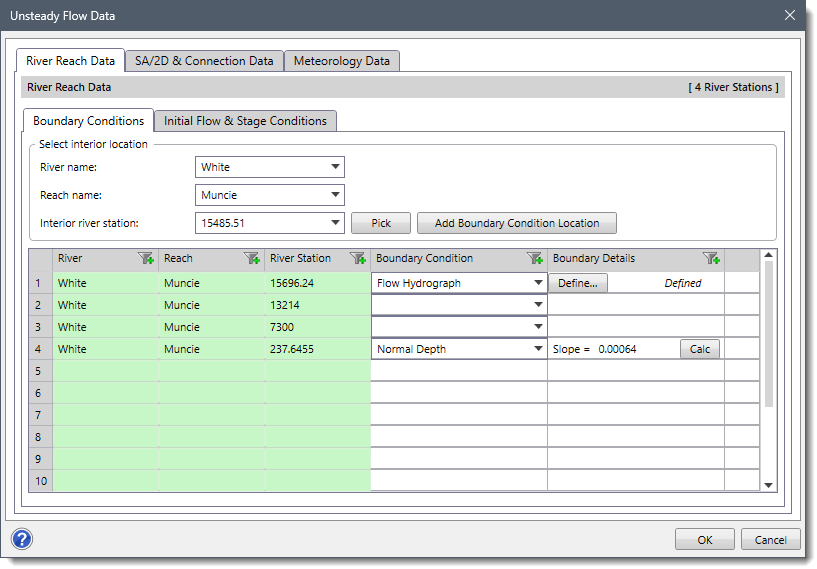Viewport: 817px width, 569px height.
Task: Select row header number 10
Action: pos(41,480)
